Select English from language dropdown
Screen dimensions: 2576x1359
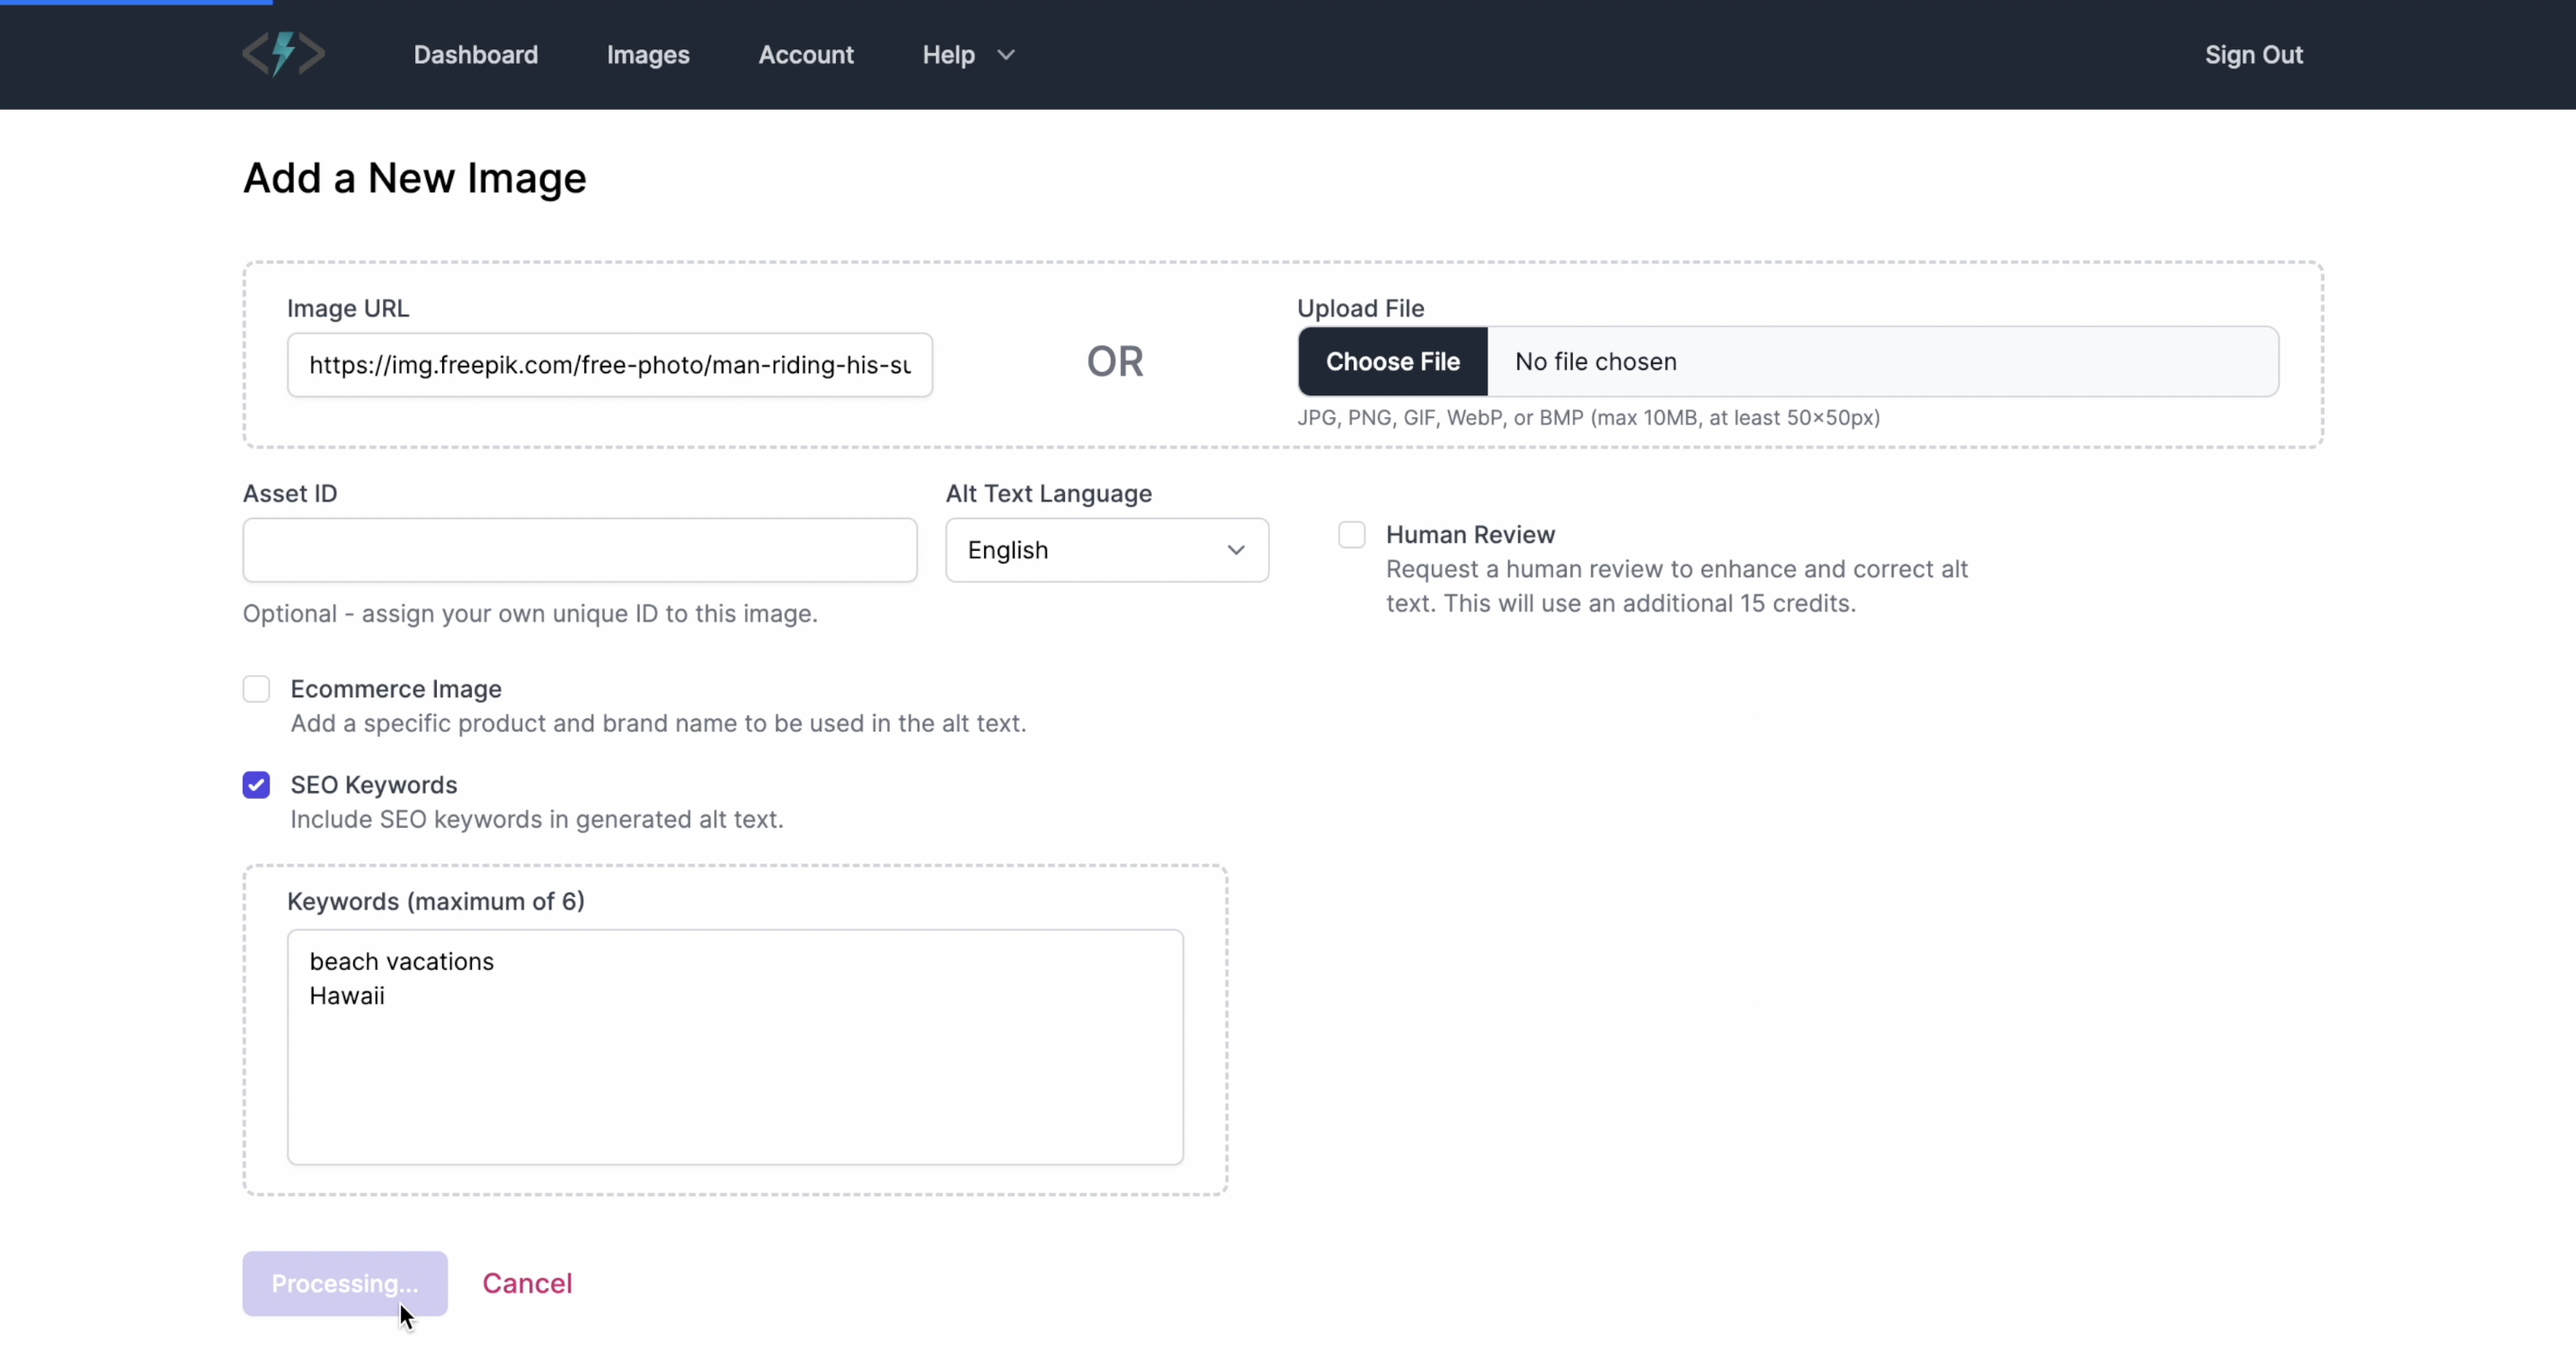coord(1106,550)
